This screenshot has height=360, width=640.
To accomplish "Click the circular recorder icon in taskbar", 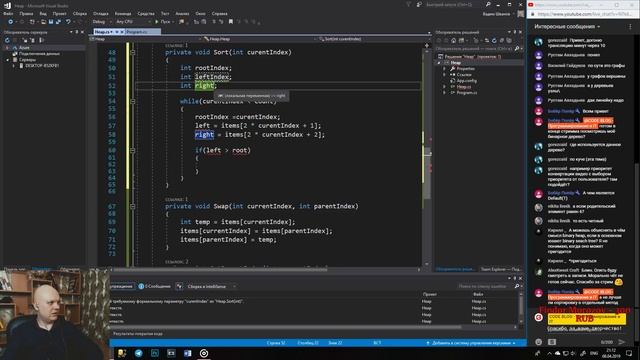I will tap(204, 353).
